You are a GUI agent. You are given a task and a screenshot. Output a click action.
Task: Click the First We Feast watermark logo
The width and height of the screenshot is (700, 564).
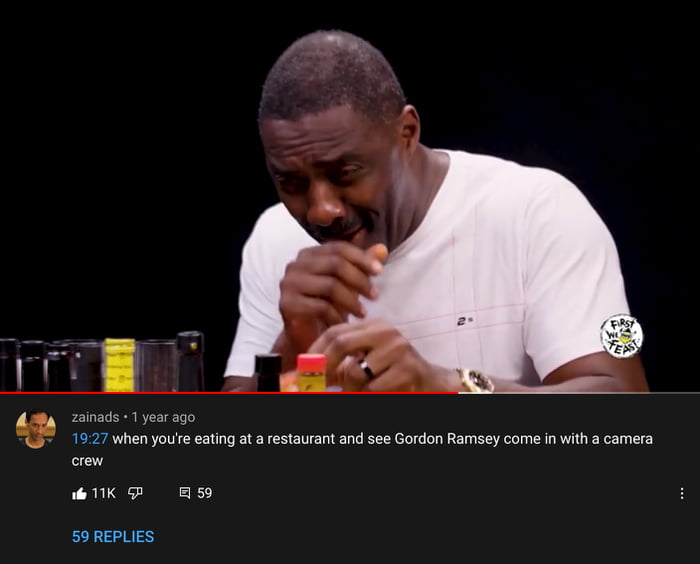click(x=621, y=336)
